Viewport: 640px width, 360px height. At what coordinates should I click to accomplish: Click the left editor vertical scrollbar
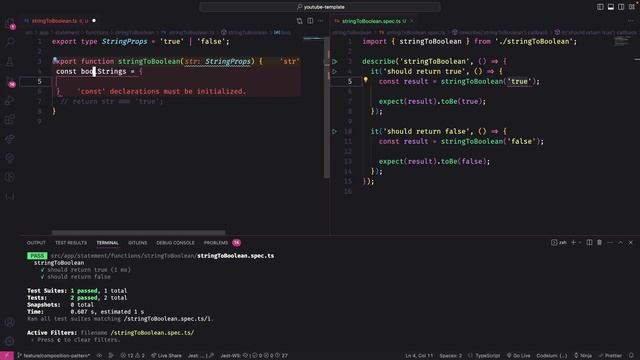(x=327, y=107)
